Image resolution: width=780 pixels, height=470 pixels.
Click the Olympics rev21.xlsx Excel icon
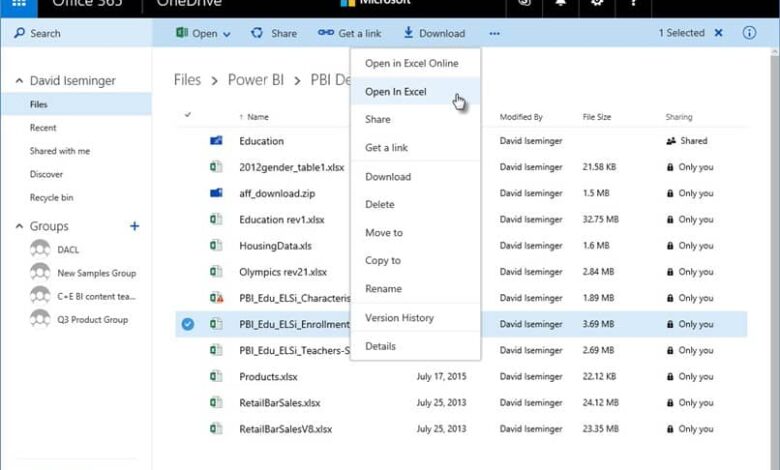tap(216, 272)
